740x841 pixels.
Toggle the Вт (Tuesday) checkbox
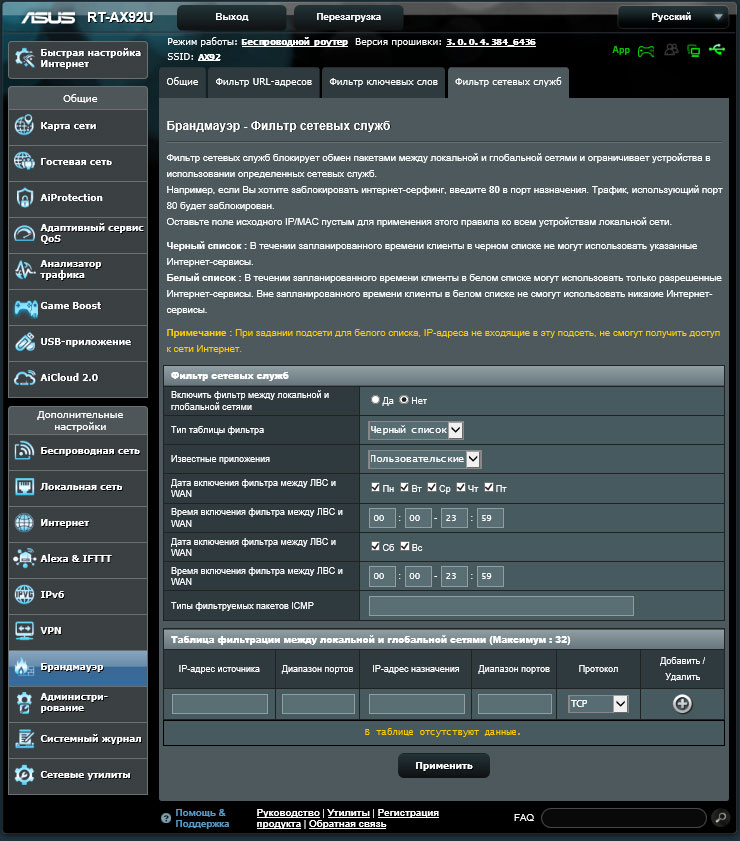pyautogui.click(x=404, y=487)
